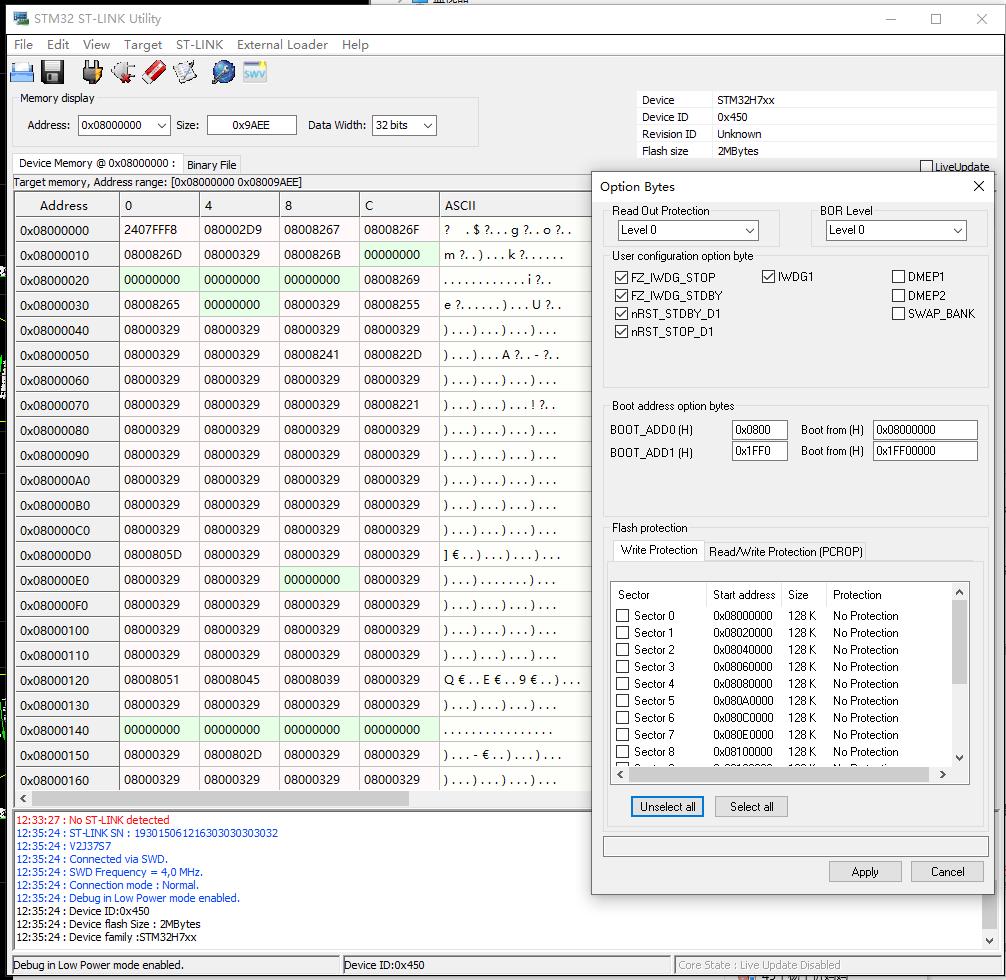
Task: Uncheck the nRST_STDBY_D1 option
Action: point(621,313)
